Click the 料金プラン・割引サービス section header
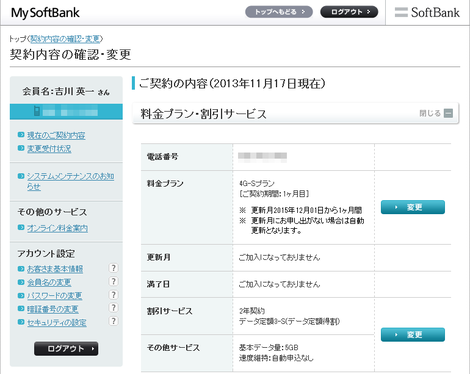This screenshot has width=470, height=374. click(296, 114)
